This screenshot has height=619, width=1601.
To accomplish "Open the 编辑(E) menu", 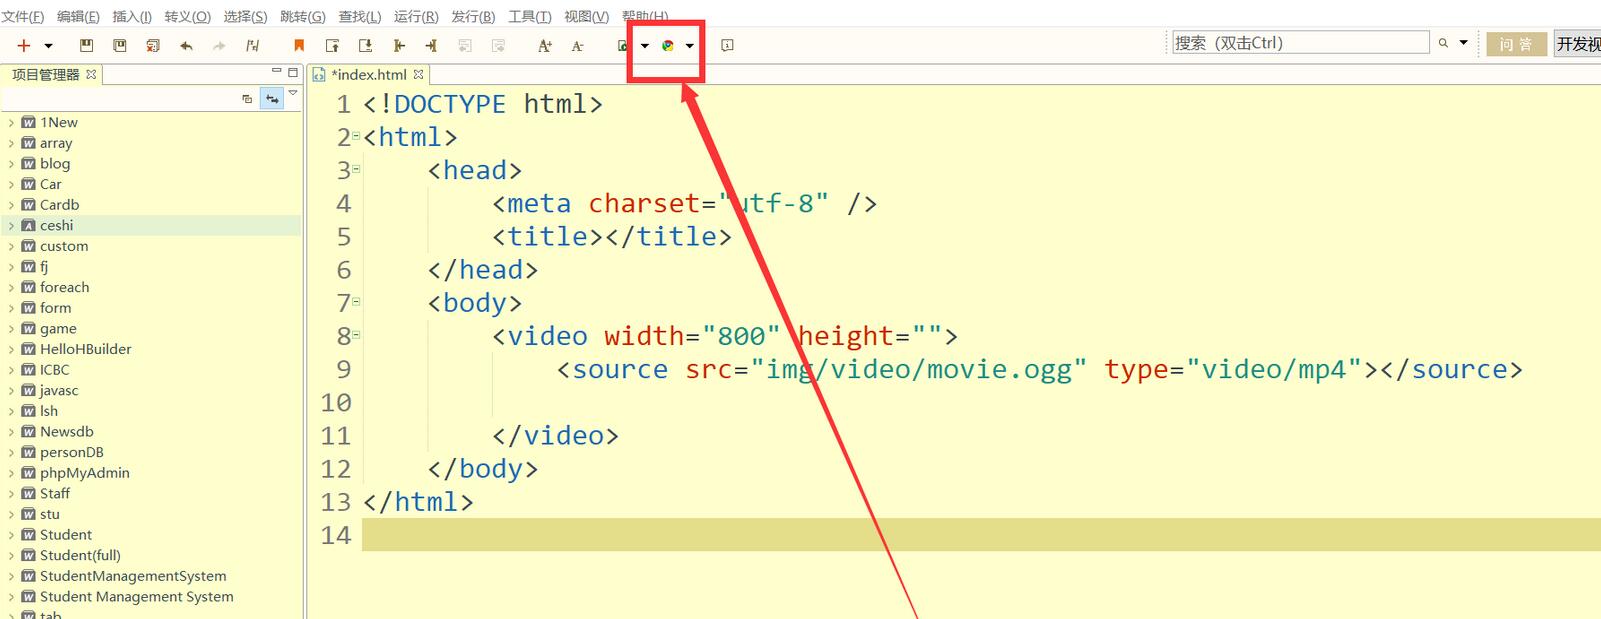I will [x=78, y=16].
